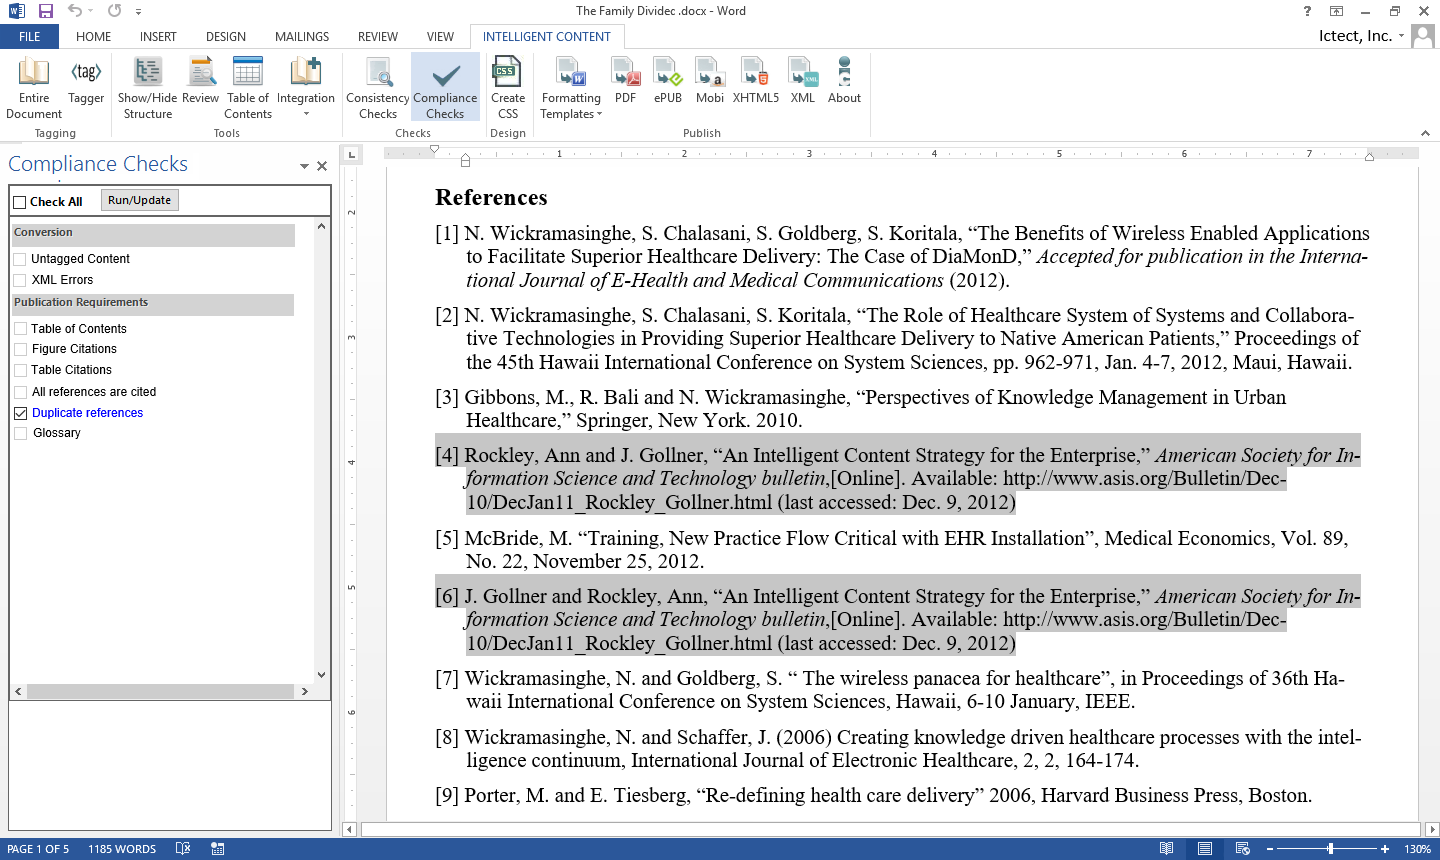The width and height of the screenshot is (1440, 860).
Task: Publish to PDF
Action: tap(626, 81)
